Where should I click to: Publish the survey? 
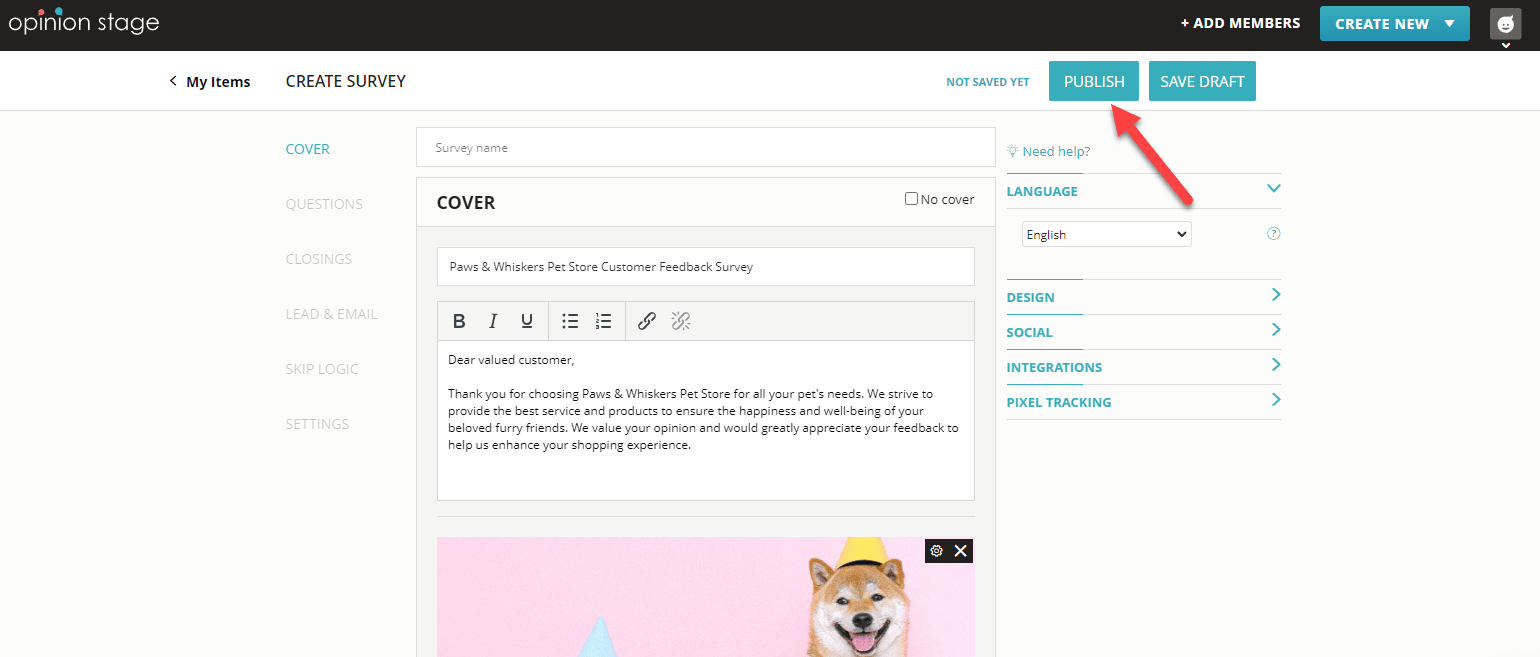[1093, 82]
